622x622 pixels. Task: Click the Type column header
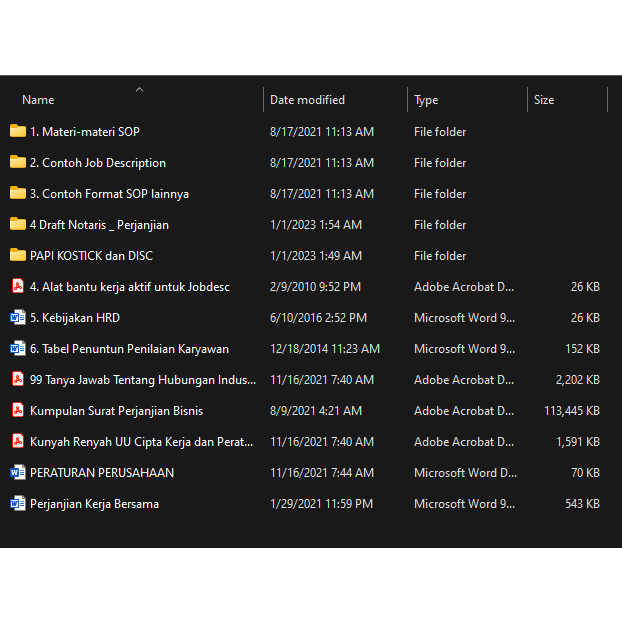[x=426, y=100]
